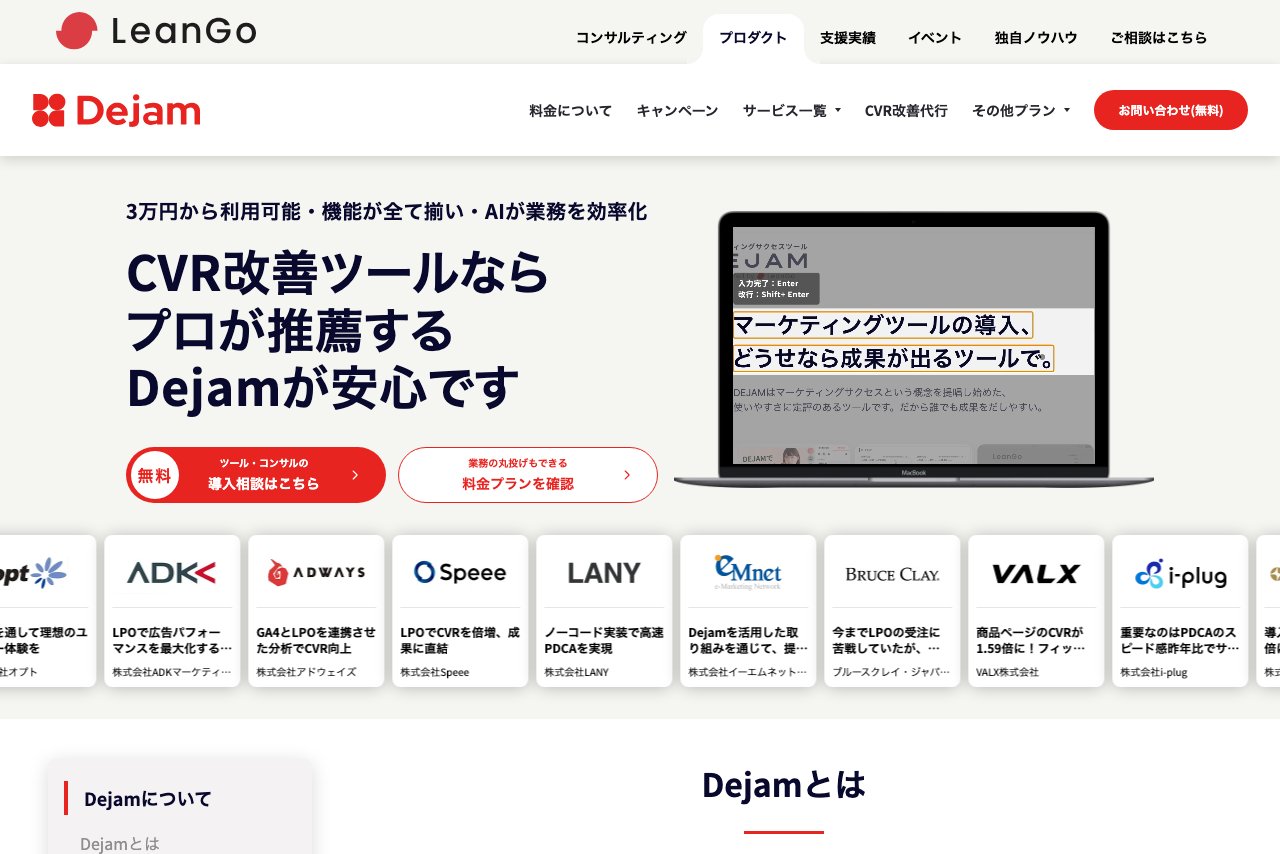Click the i-plug logo icon

coord(1180,574)
